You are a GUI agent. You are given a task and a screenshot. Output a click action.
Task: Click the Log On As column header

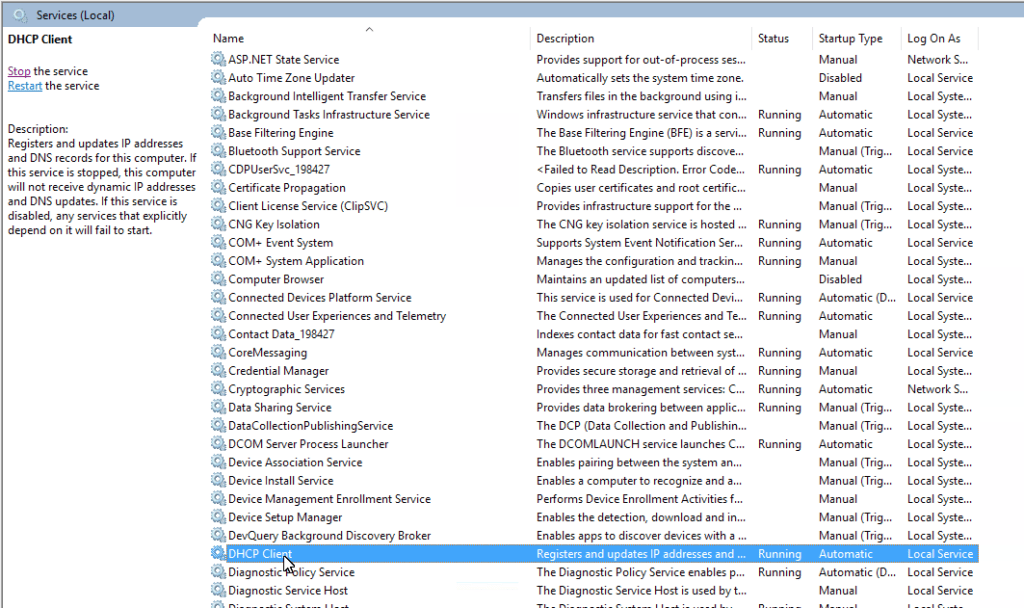[936, 38]
